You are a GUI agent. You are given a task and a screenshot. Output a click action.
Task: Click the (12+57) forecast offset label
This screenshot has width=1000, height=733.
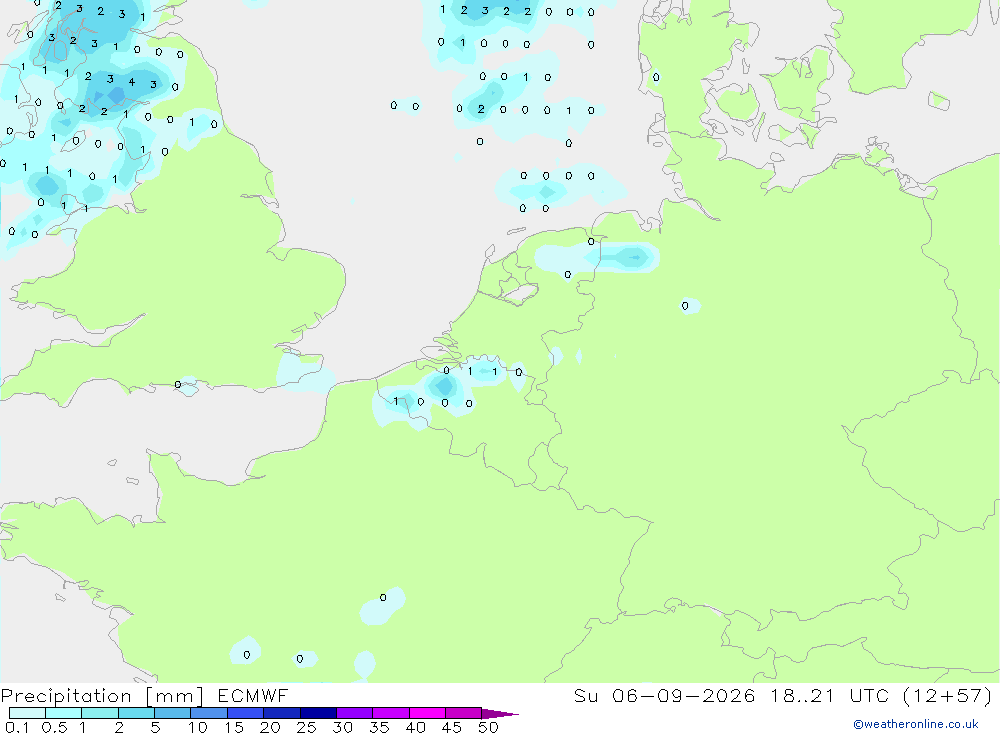[x=947, y=695]
